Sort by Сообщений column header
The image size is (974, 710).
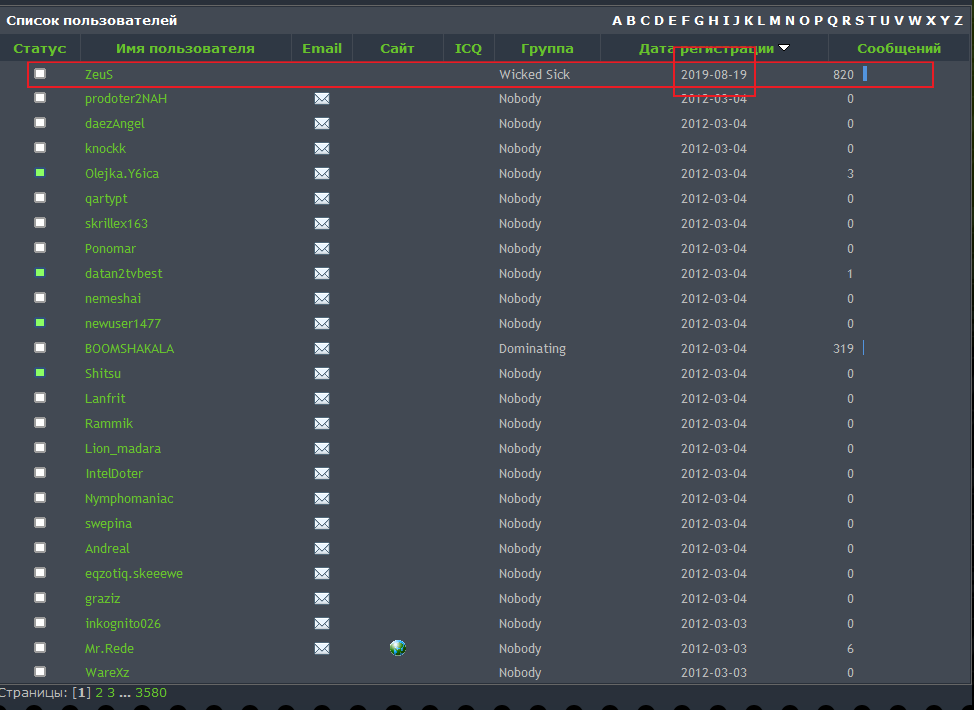click(x=899, y=48)
